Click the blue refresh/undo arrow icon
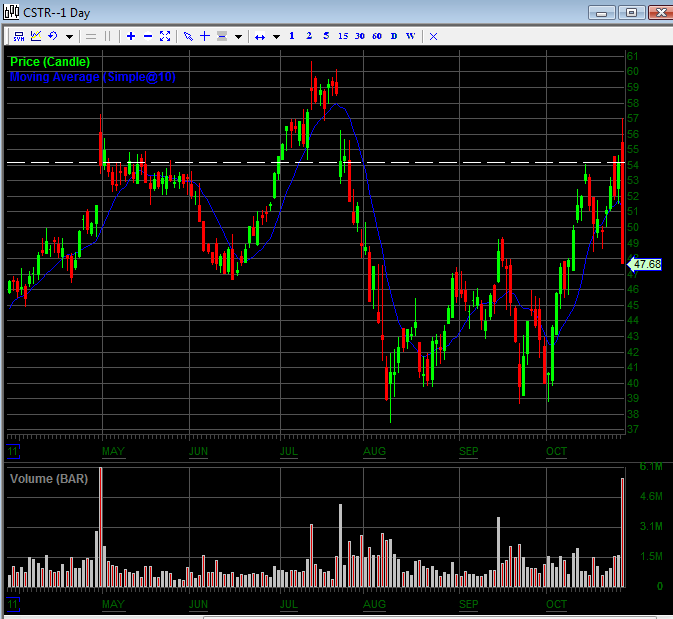Image resolution: width=673 pixels, height=619 pixels. pyautogui.click(x=53, y=36)
